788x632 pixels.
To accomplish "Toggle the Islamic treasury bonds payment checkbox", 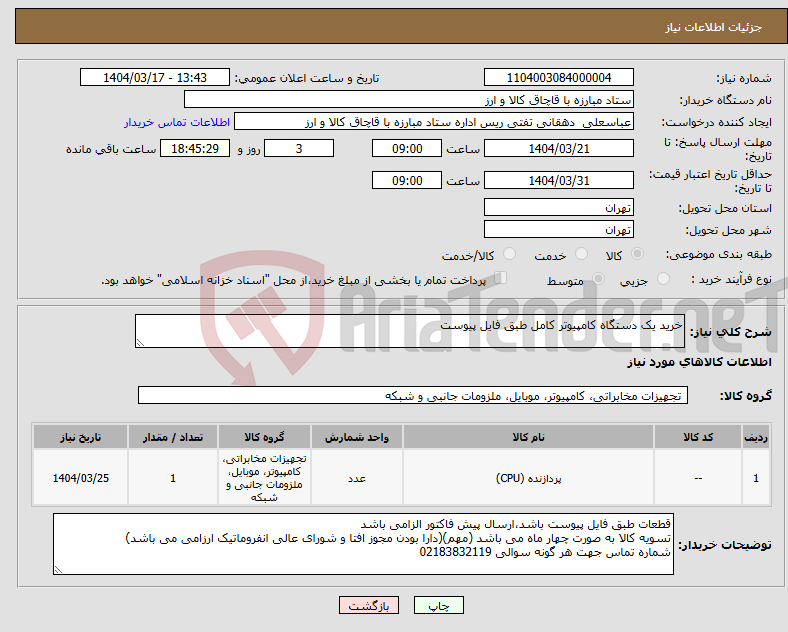I will point(501,278).
